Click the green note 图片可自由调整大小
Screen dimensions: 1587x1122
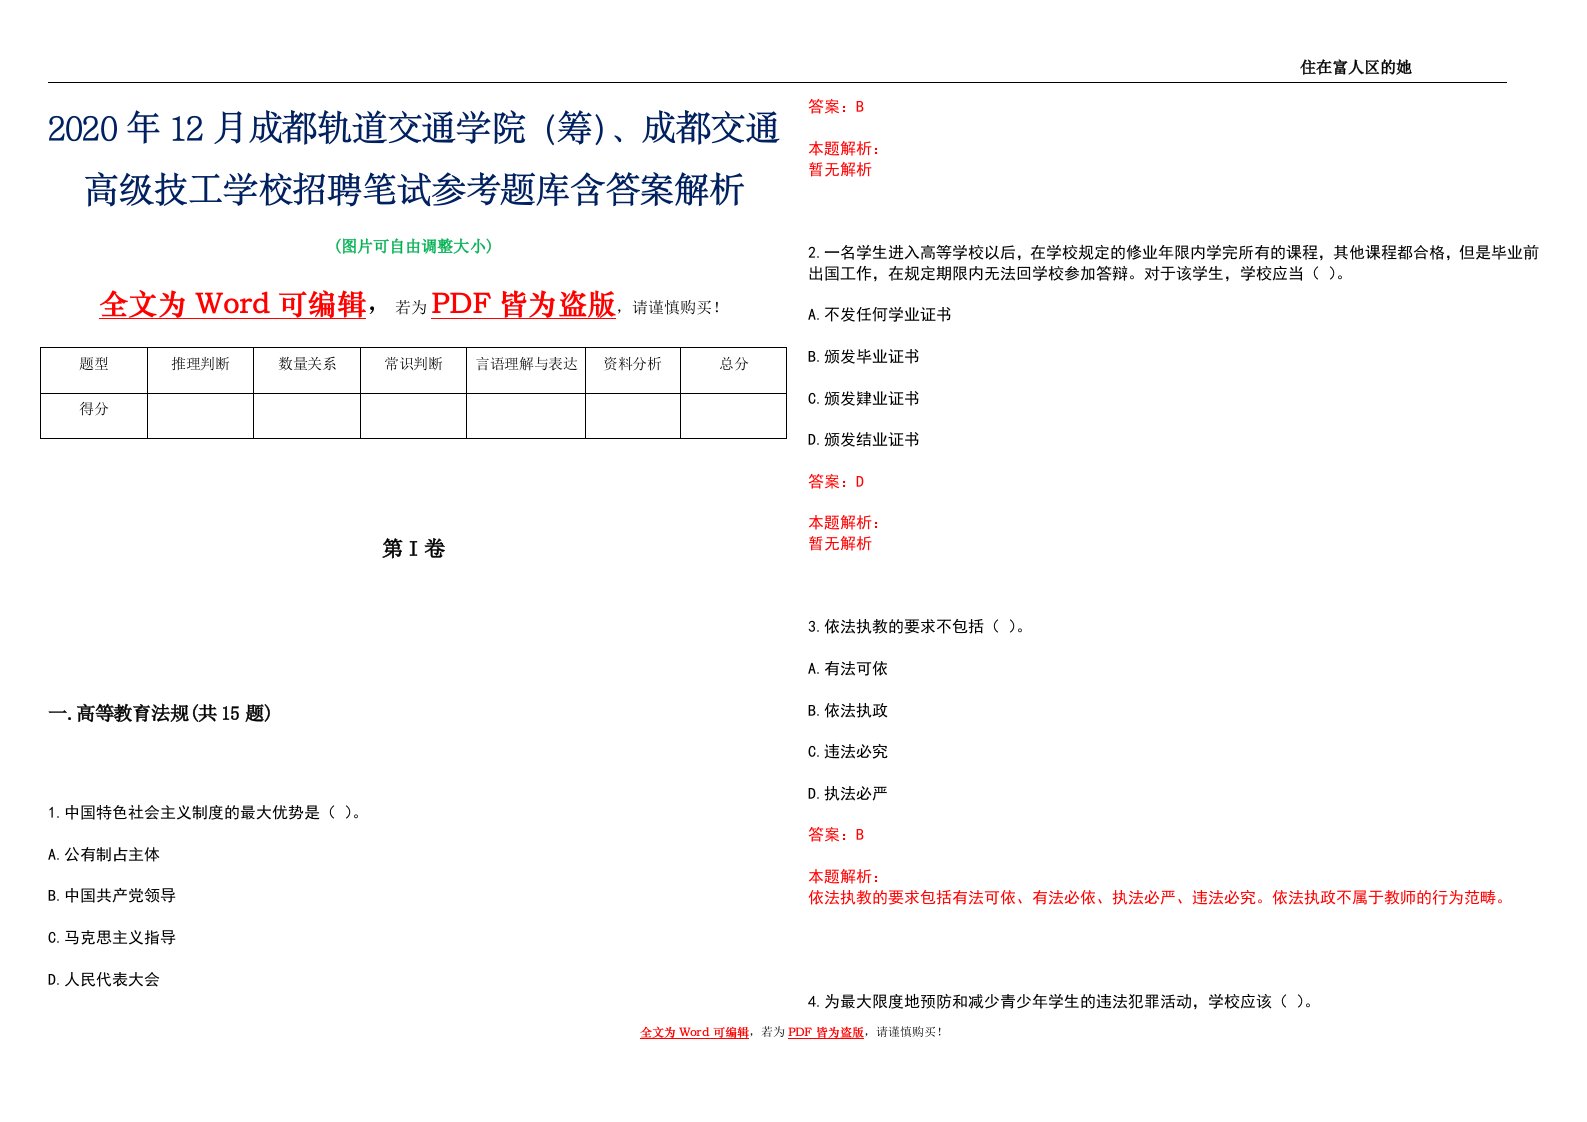click(x=413, y=246)
